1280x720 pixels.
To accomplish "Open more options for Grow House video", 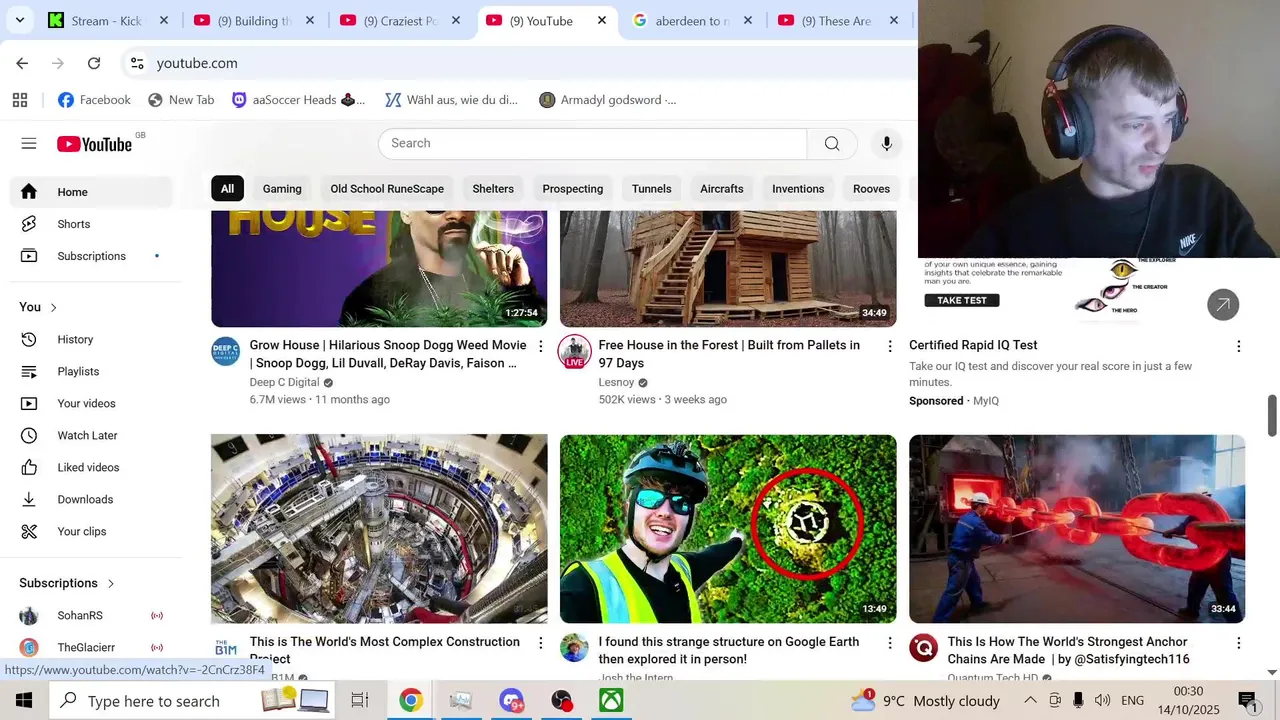I will point(541,346).
